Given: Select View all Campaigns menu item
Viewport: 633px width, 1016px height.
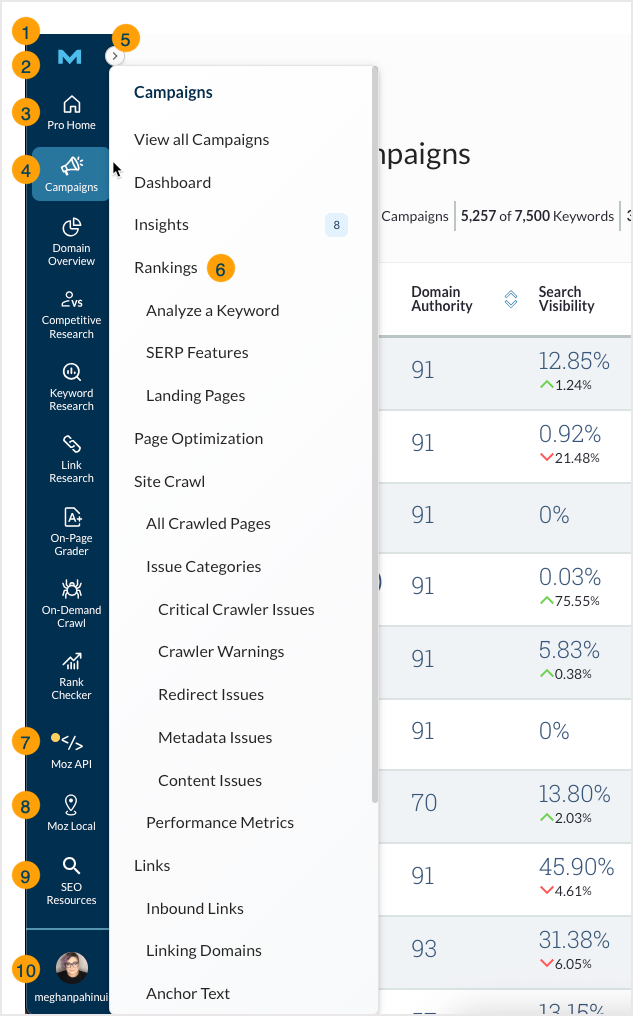Looking at the screenshot, I should pyautogui.click(x=201, y=140).
